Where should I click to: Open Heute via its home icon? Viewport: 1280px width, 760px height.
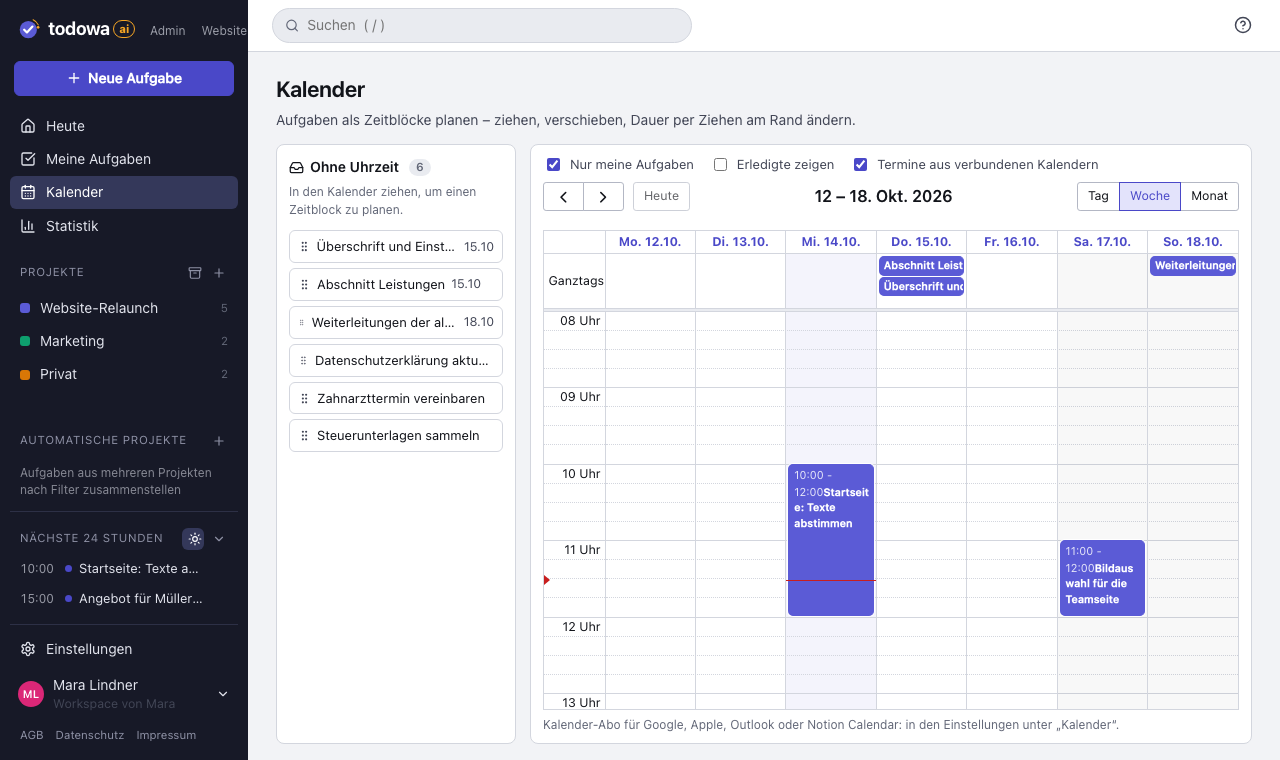point(28,126)
